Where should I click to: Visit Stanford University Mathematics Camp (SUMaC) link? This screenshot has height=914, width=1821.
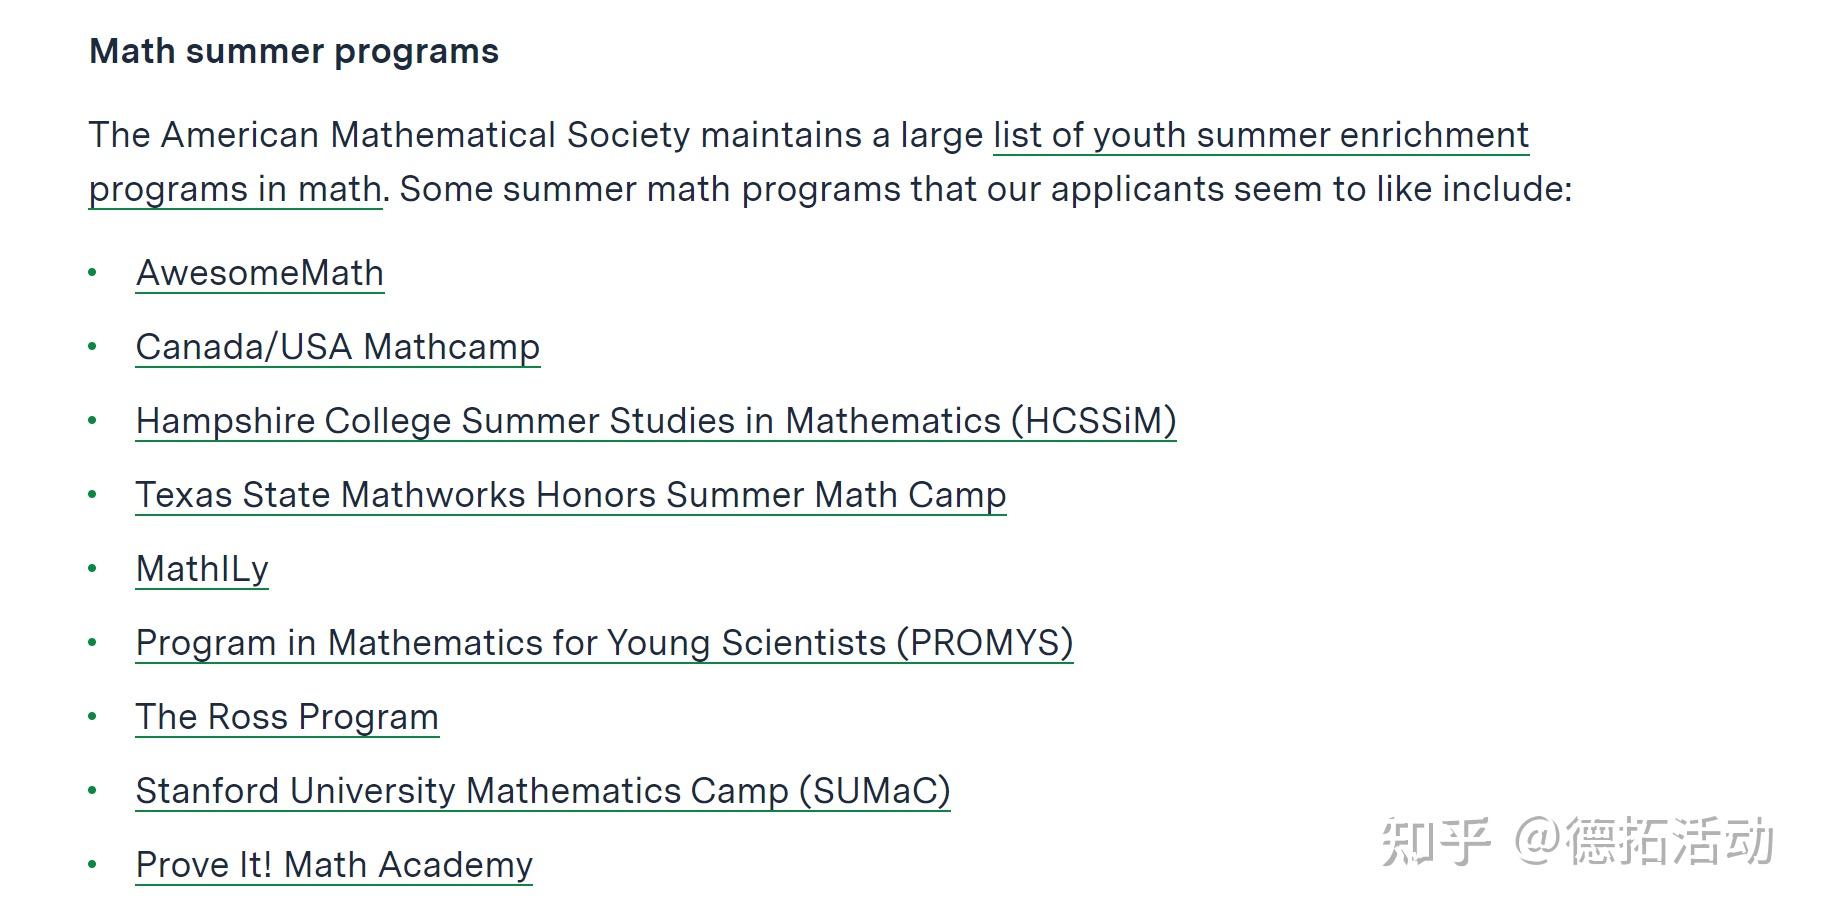click(542, 791)
